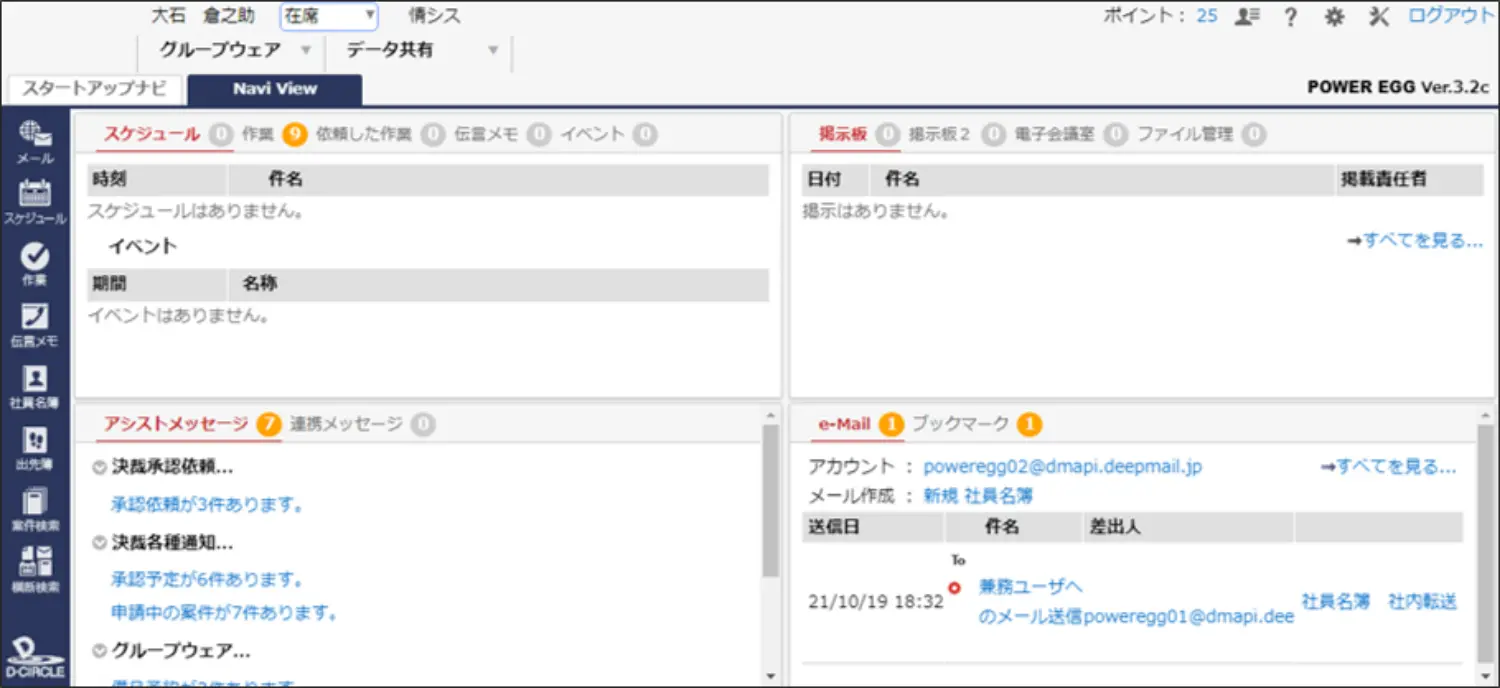The image size is (1500, 688).
Task: Click the help question mark icon
Action: [1290, 17]
